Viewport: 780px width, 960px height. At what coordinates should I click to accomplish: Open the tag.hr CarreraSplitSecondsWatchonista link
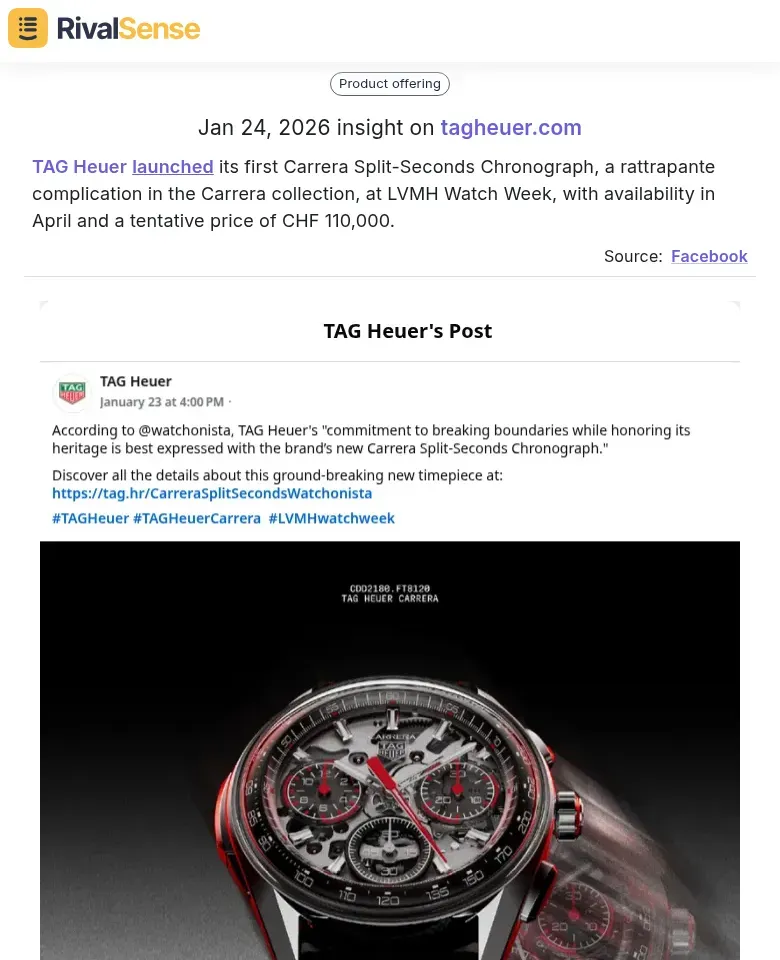coord(212,493)
